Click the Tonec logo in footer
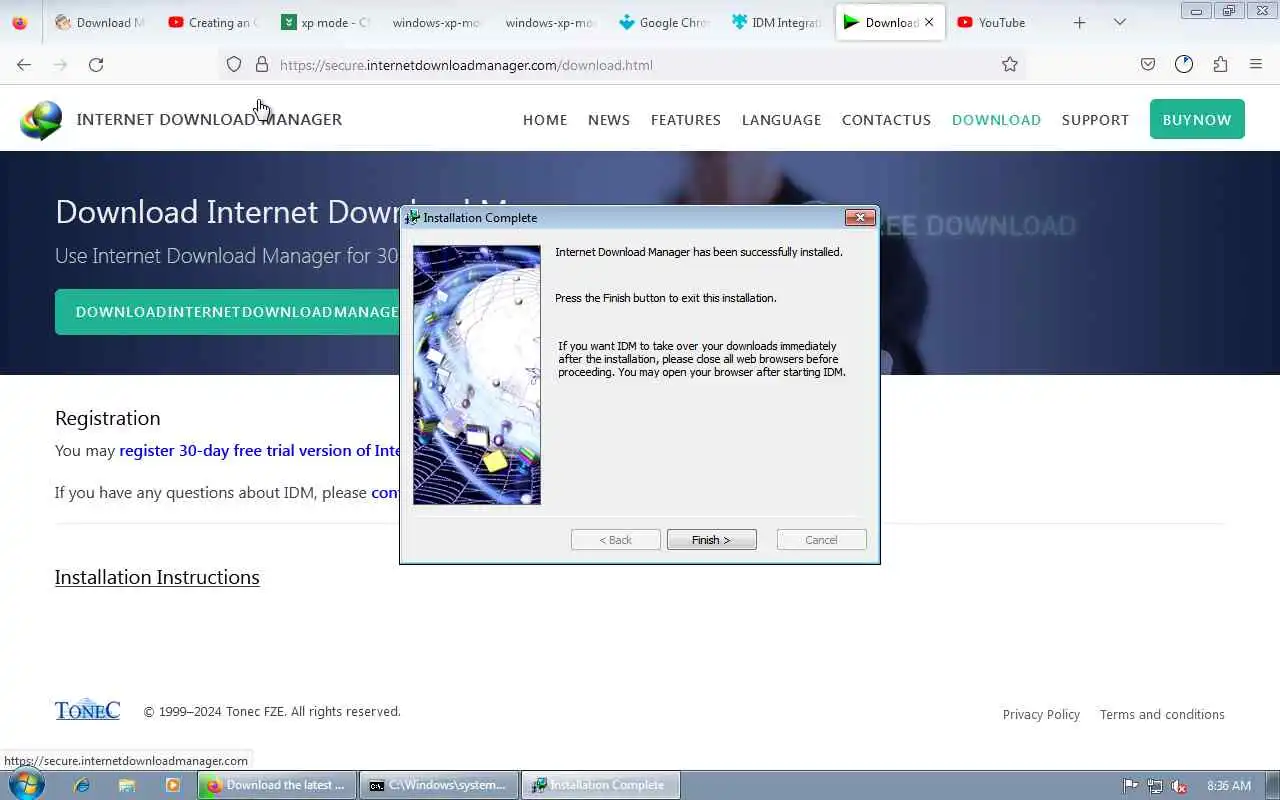This screenshot has height=800, width=1280. pos(87,710)
